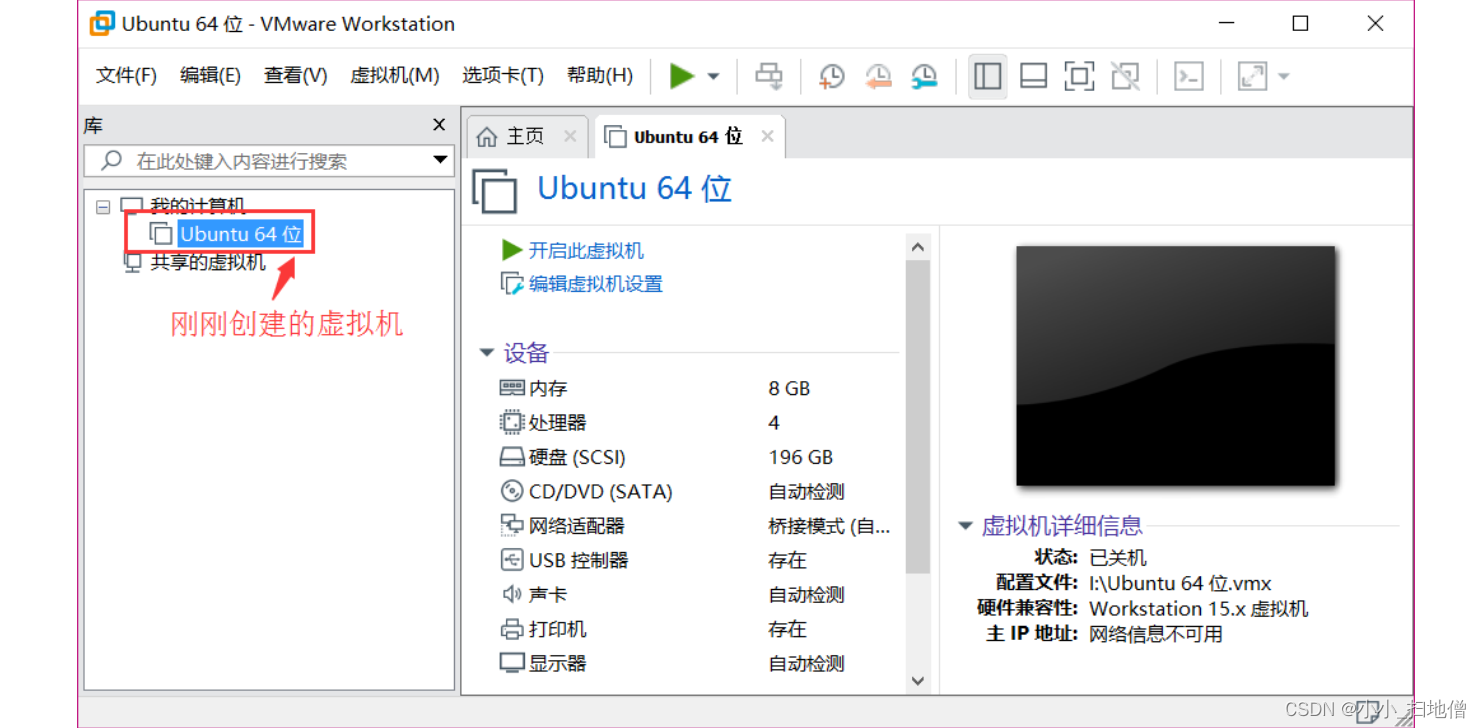Click the scroll up arrow in device panel
This screenshot has width=1481, height=728.
pos(918,248)
